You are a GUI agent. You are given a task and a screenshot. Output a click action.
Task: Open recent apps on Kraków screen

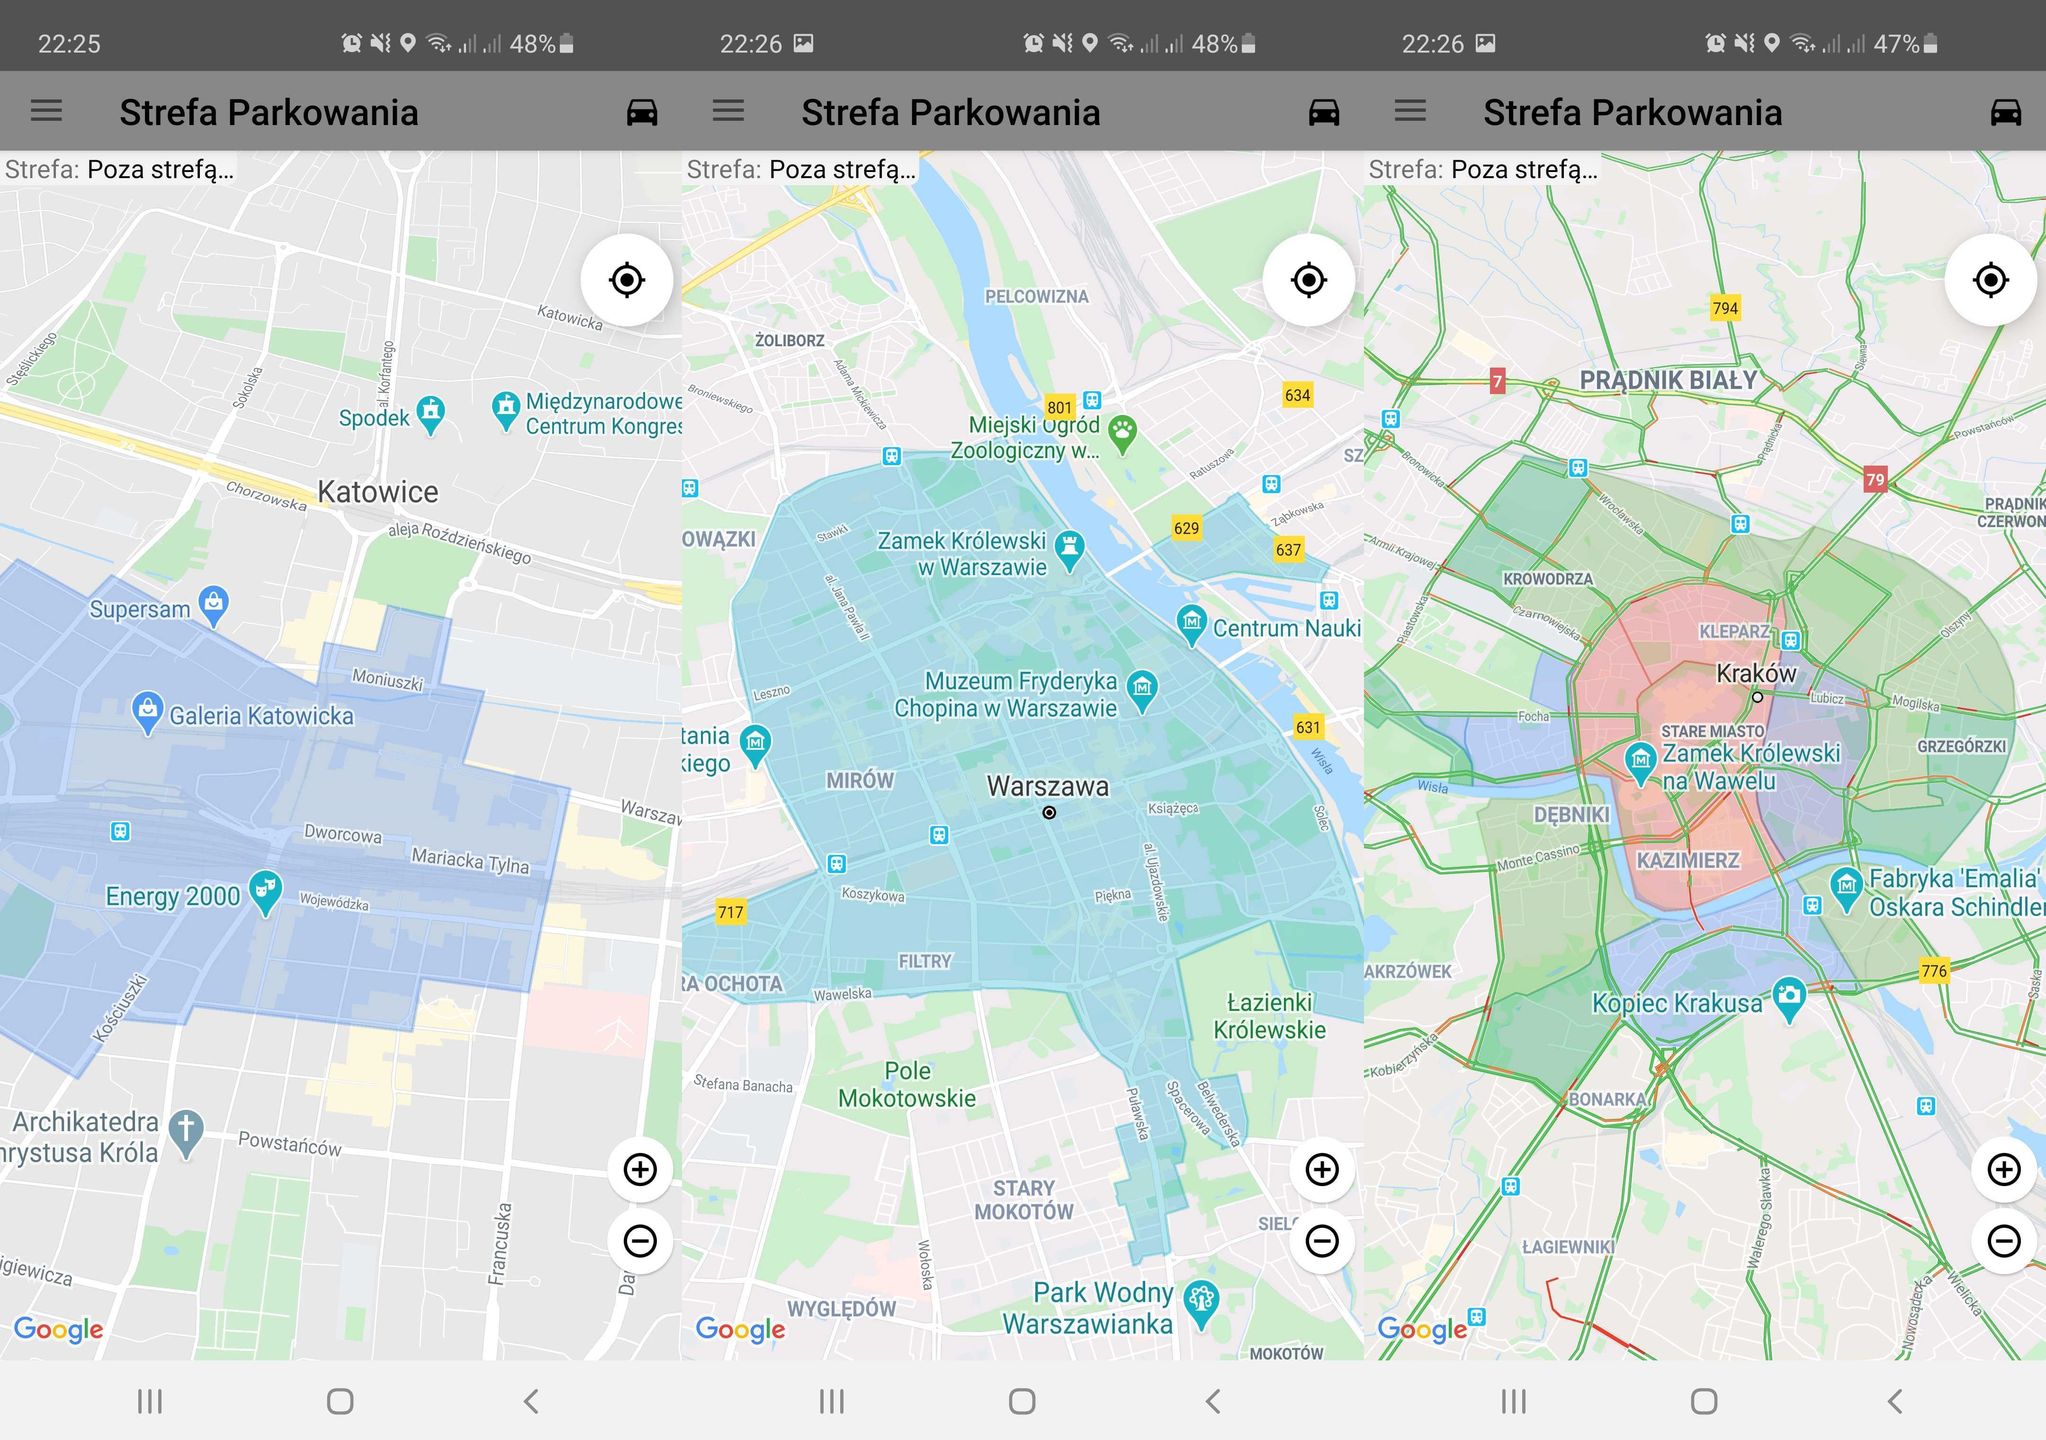click(1513, 1401)
